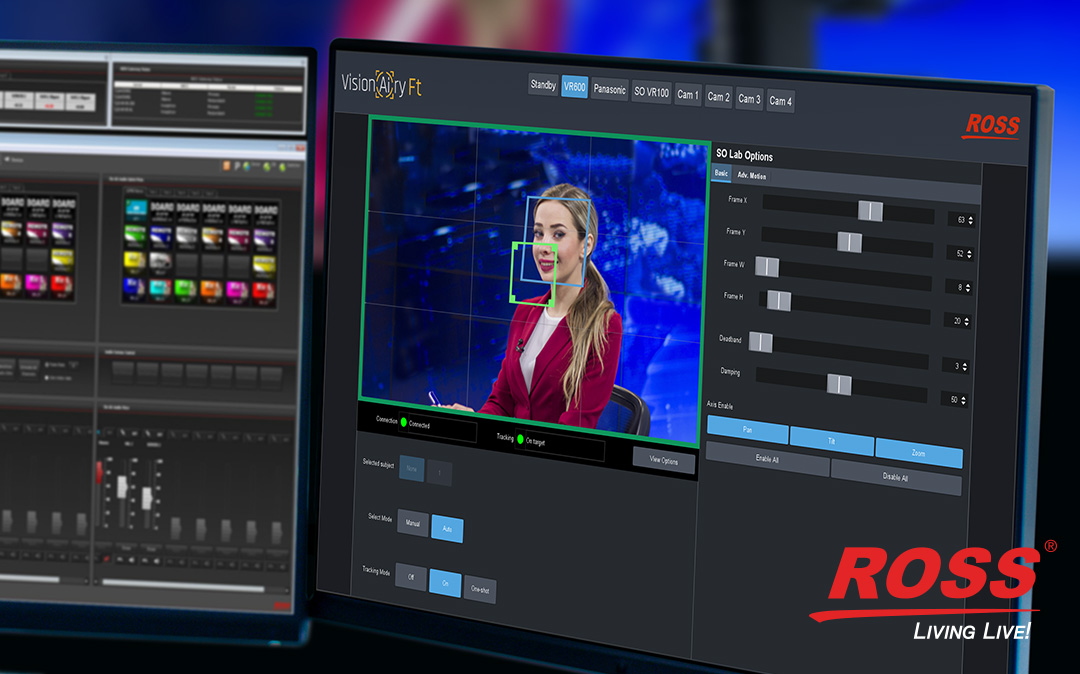Click the Frame X slider handle

pos(870,211)
